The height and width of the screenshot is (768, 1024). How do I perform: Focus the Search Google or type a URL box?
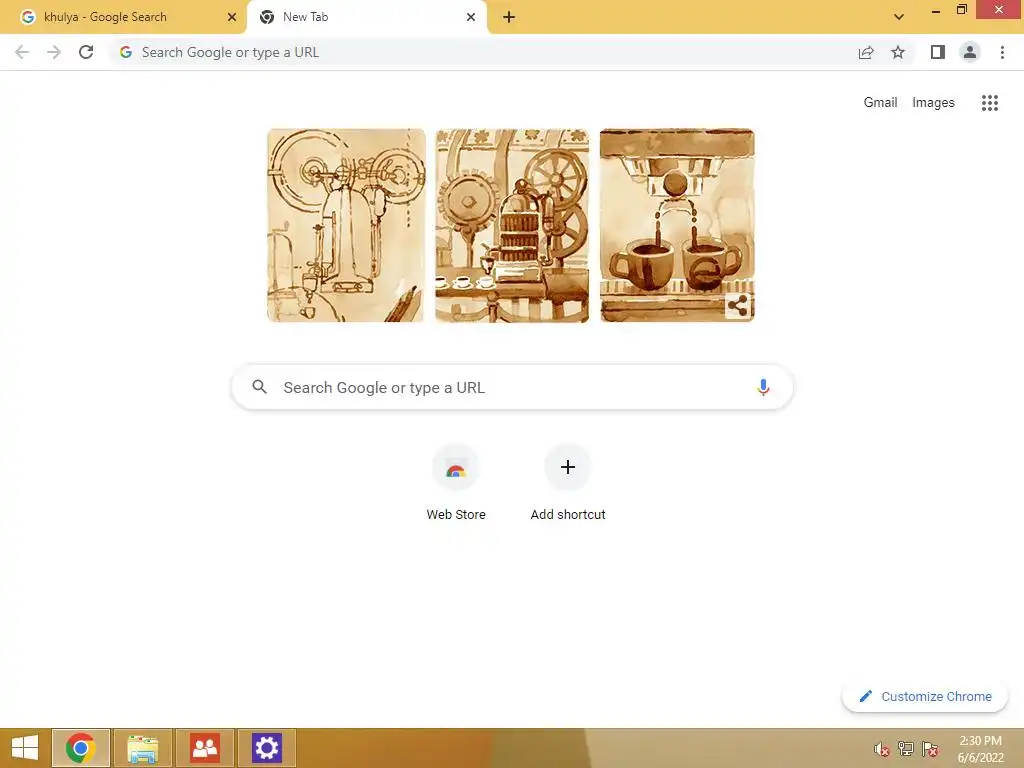point(512,387)
